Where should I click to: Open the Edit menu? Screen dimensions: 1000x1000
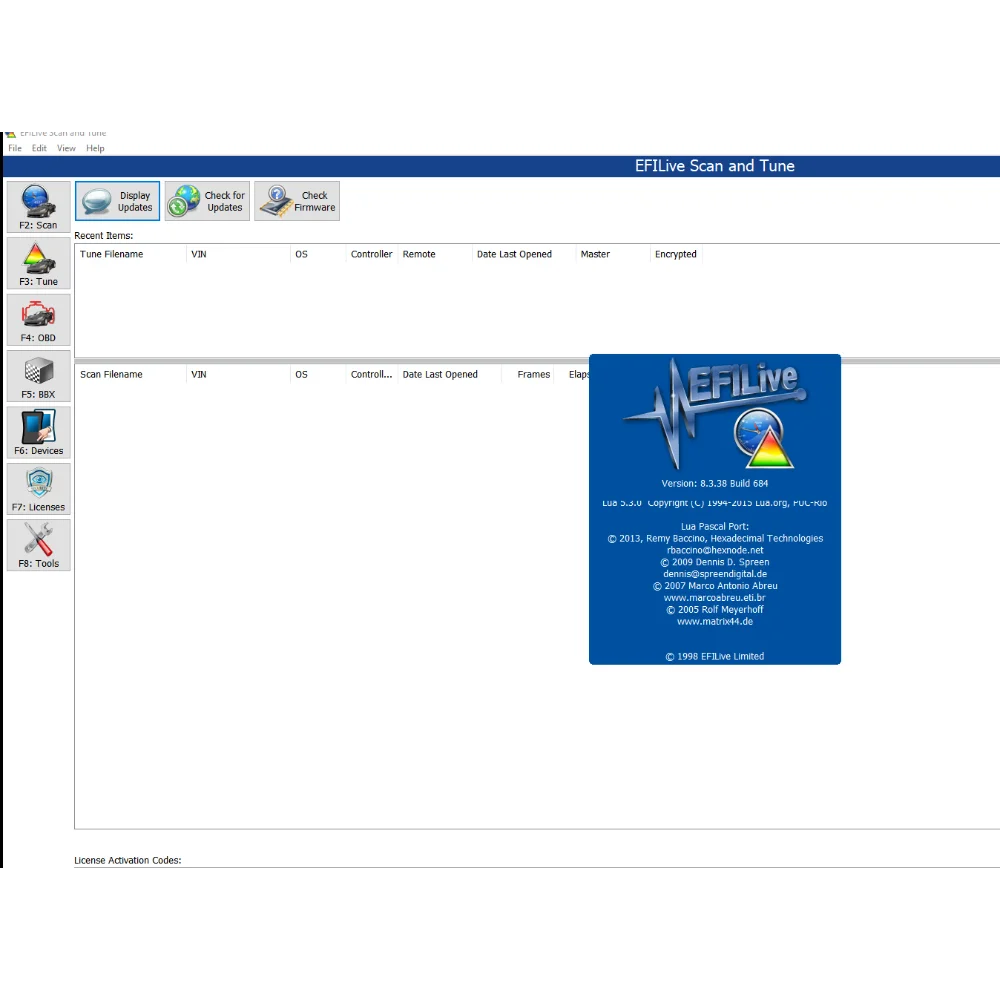39,148
